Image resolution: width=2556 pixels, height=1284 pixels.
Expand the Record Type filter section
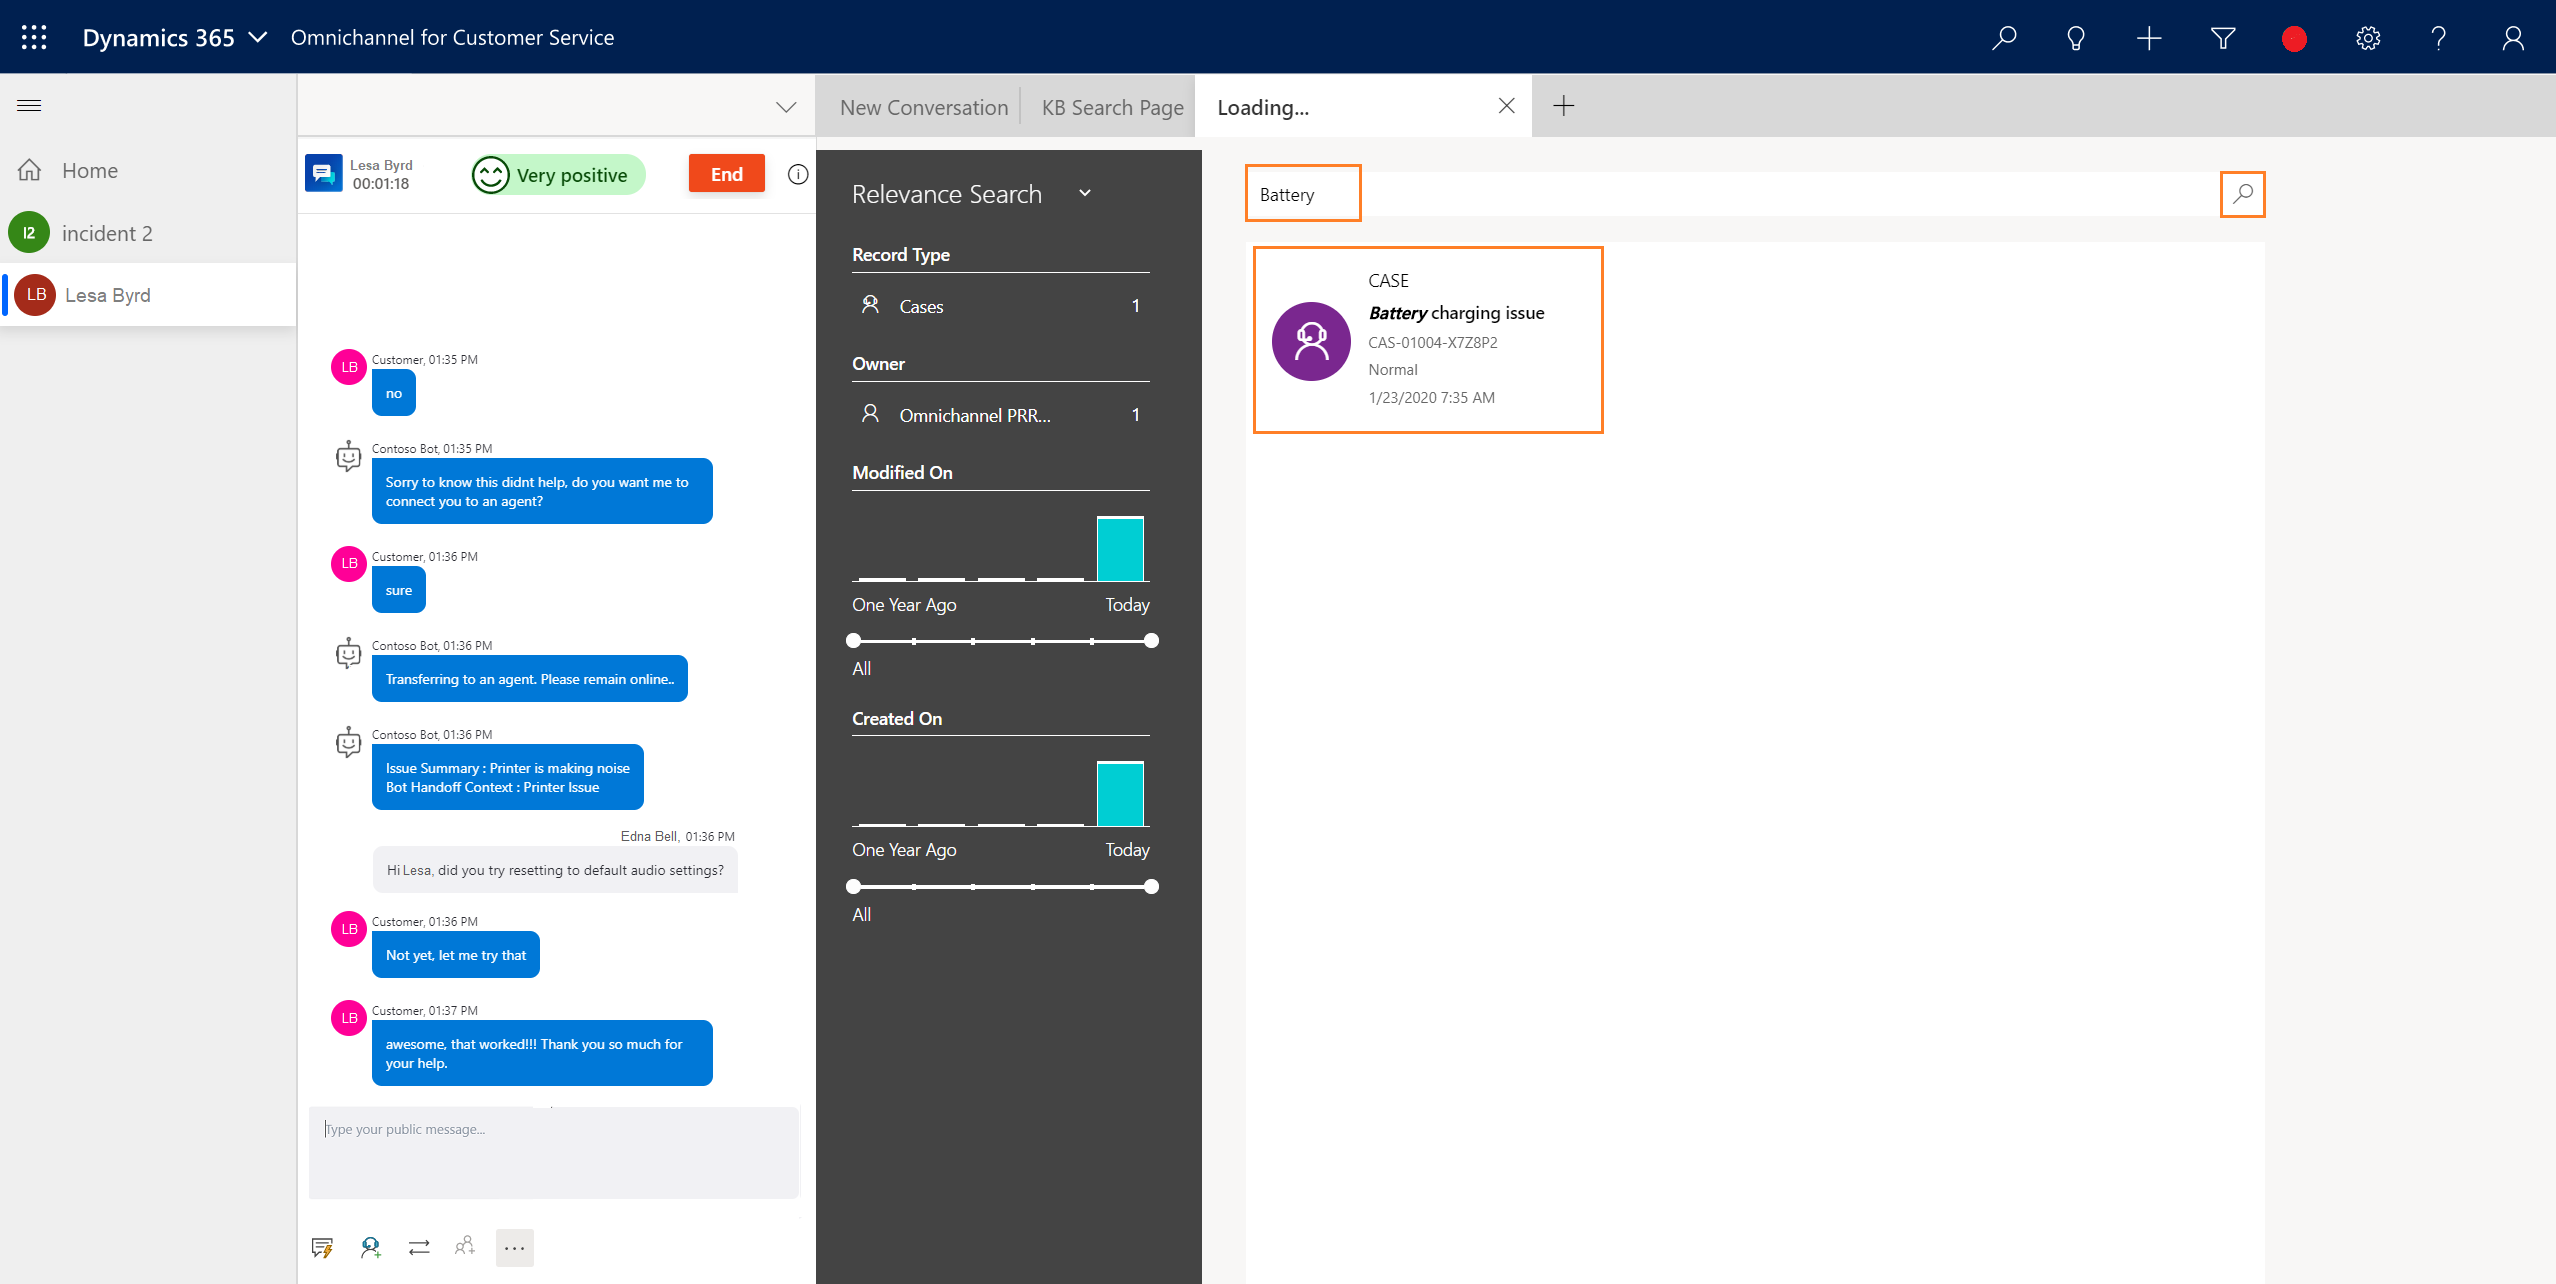coord(901,254)
